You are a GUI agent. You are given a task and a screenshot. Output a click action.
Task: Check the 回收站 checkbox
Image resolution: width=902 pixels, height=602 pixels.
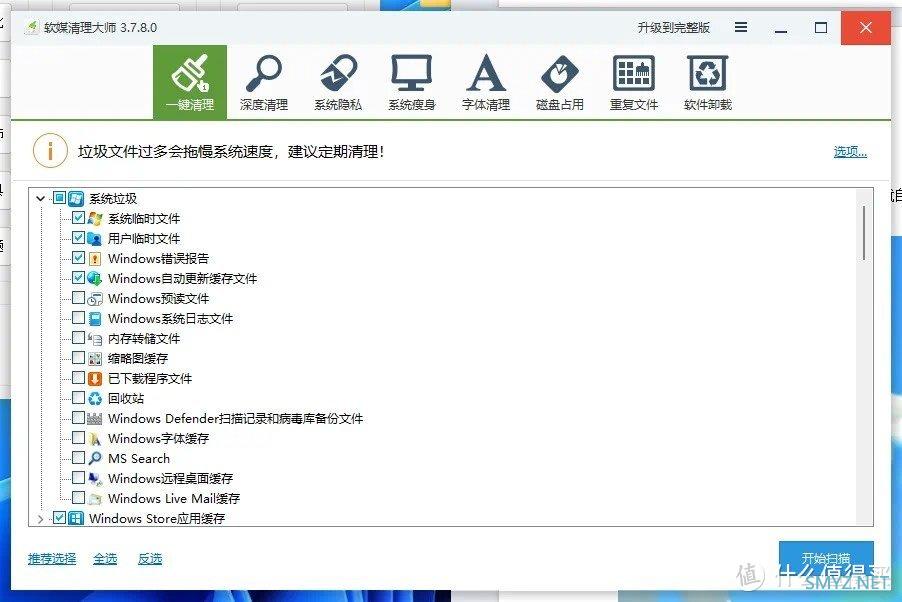coord(78,397)
